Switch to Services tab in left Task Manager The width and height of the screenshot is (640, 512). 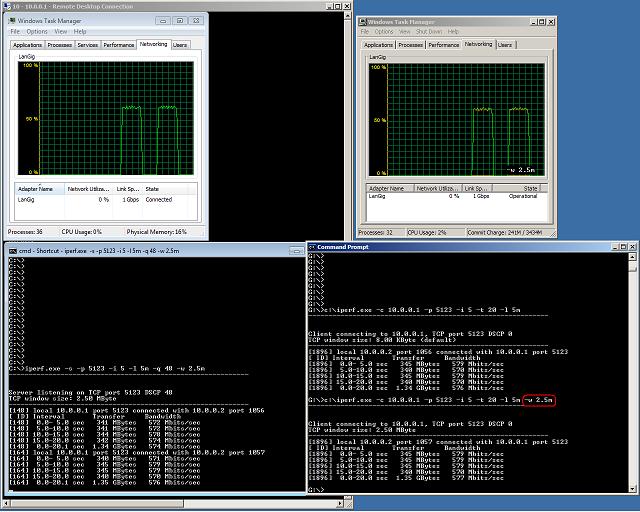(88, 45)
